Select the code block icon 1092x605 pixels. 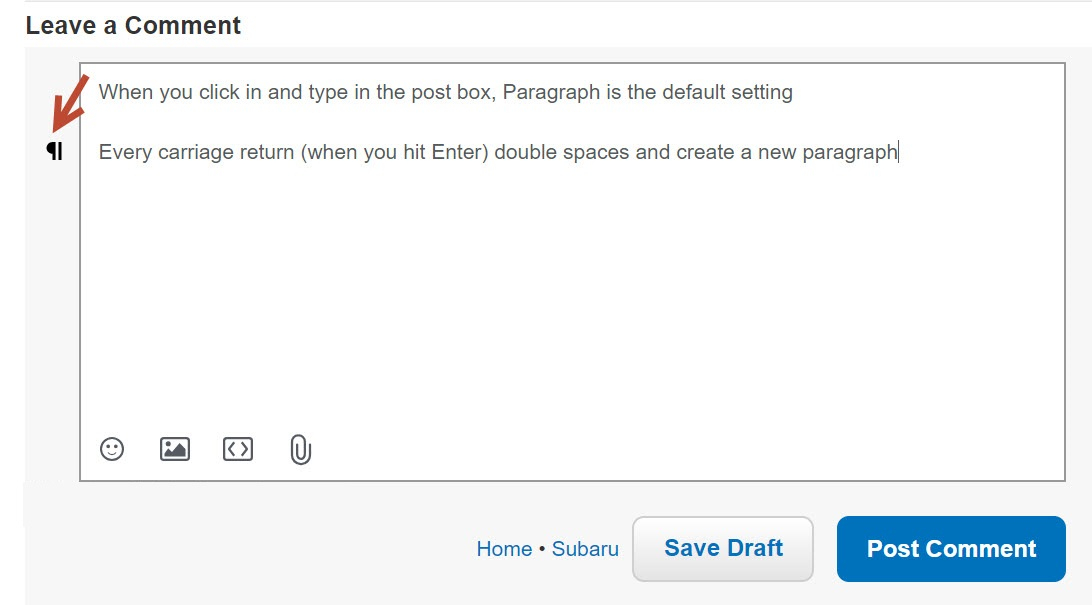[x=238, y=449]
